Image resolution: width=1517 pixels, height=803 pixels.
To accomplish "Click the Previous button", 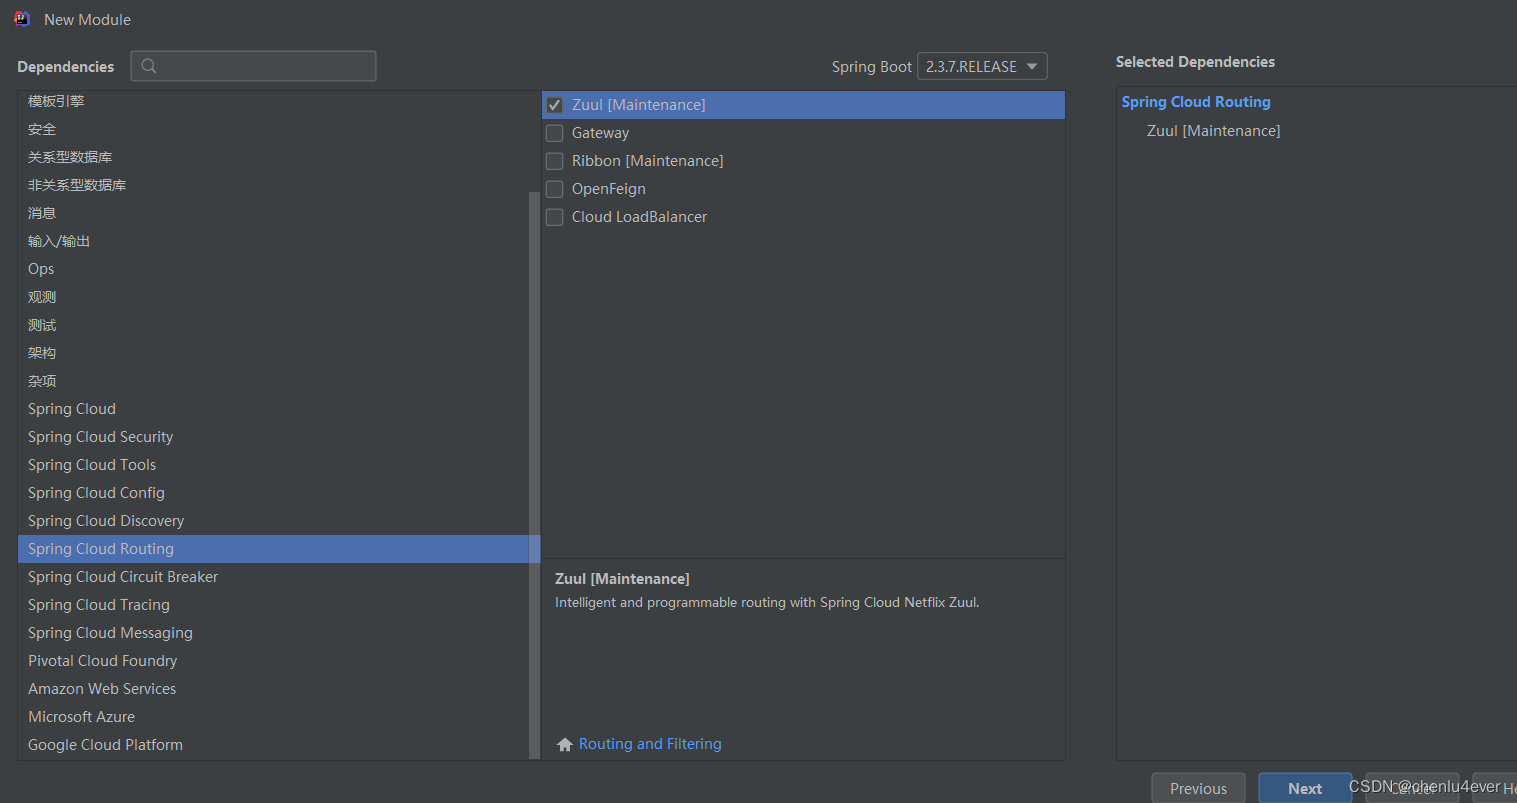I will tap(1197, 787).
